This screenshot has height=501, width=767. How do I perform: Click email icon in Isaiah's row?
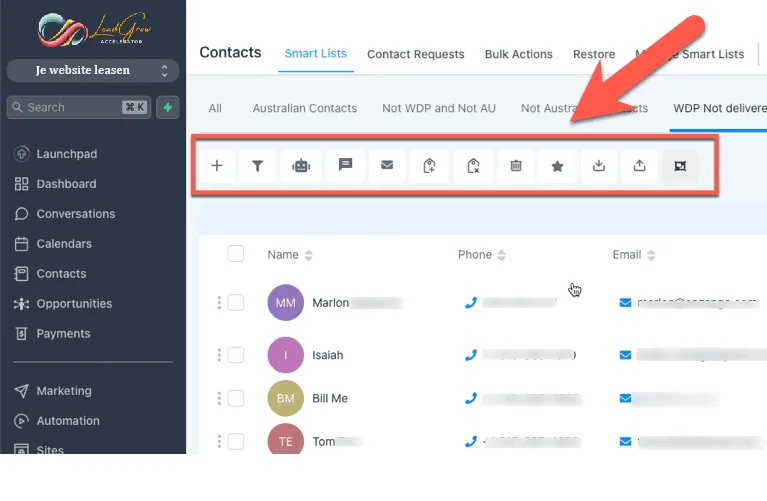tap(625, 355)
